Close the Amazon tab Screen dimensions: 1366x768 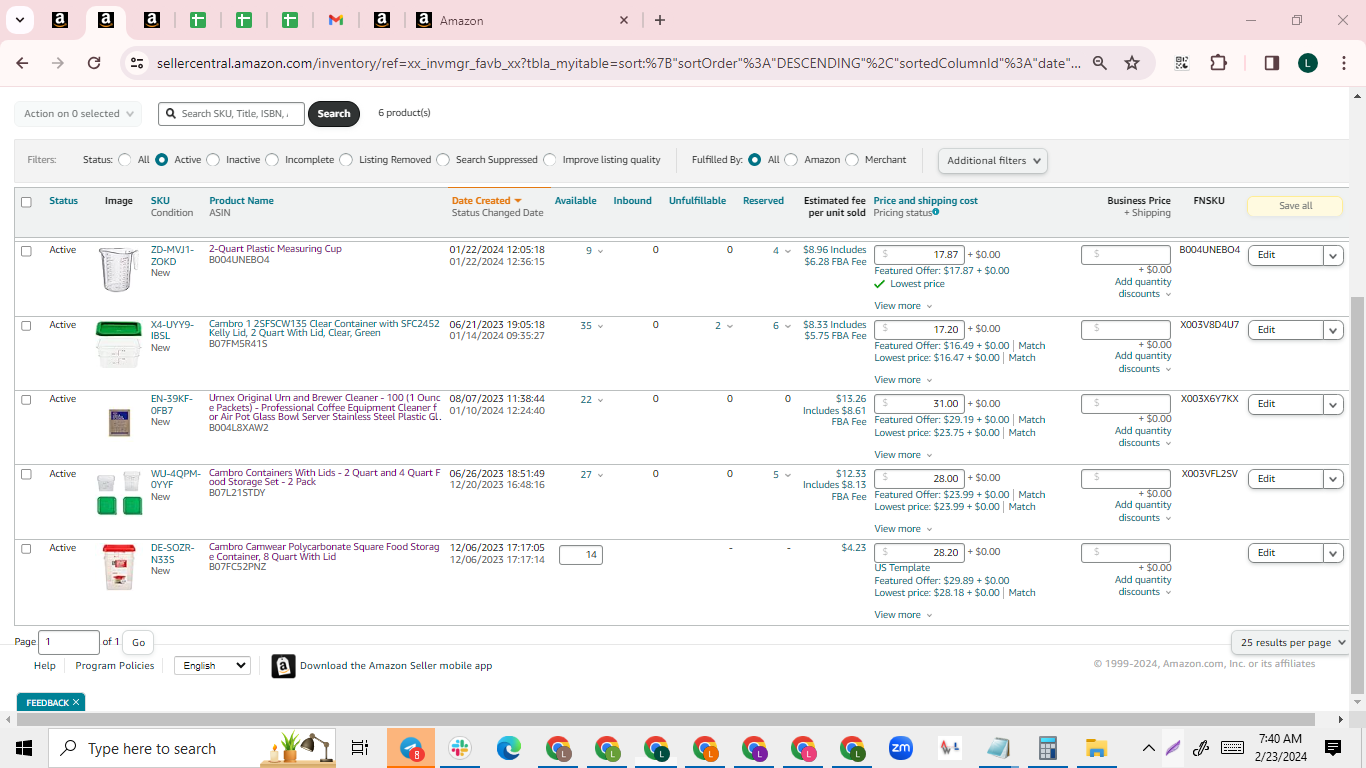(624, 20)
